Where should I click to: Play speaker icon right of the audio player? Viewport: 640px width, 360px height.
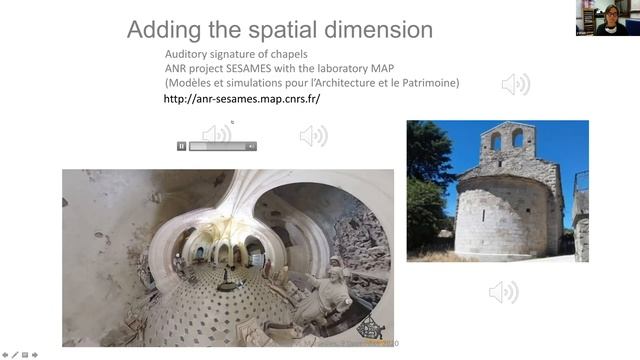point(313,136)
